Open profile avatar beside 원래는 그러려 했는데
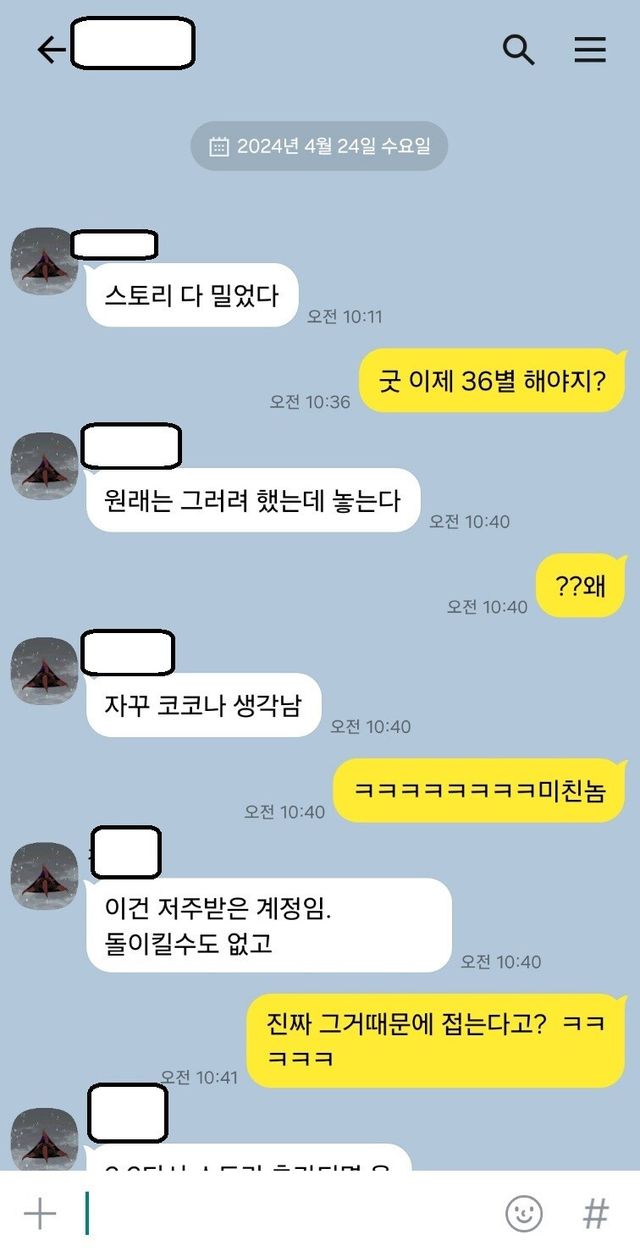The width and height of the screenshot is (640, 1256). click(x=44, y=465)
